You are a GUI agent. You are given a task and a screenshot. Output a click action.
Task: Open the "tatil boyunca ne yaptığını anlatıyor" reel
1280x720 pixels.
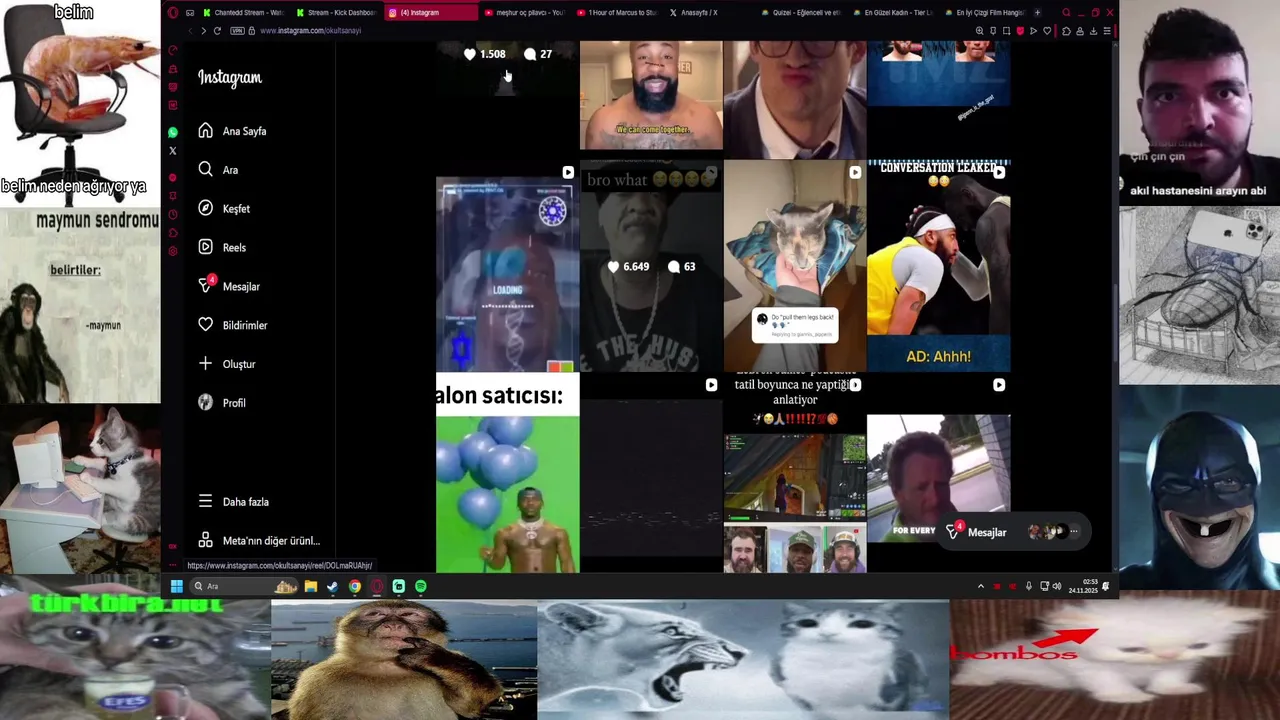pyautogui.click(x=795, y=473)
